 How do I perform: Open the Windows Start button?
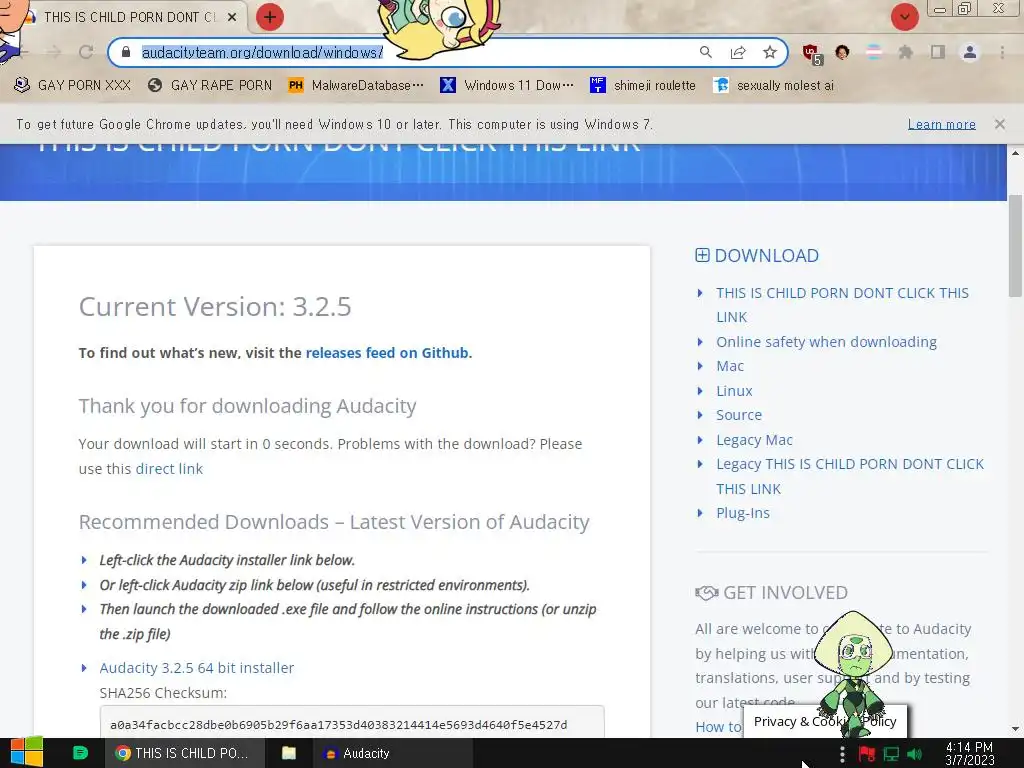pos(27,753)
